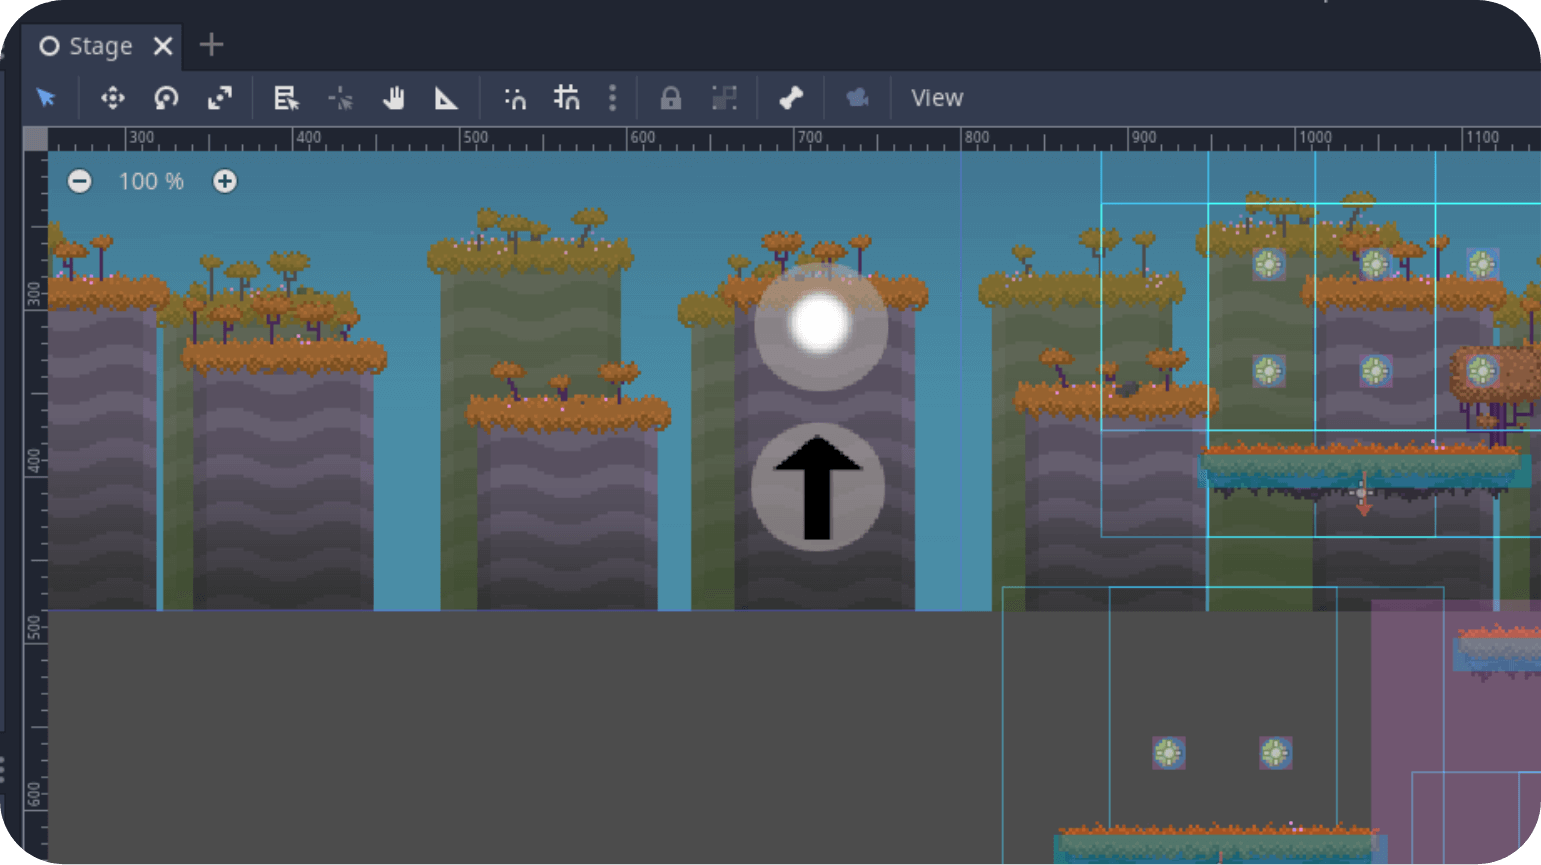Image resolution: width=1541 pixels, height=865 pixels.
Task: Enable the Pan Mode hand tool
Action: pos(393,98)
